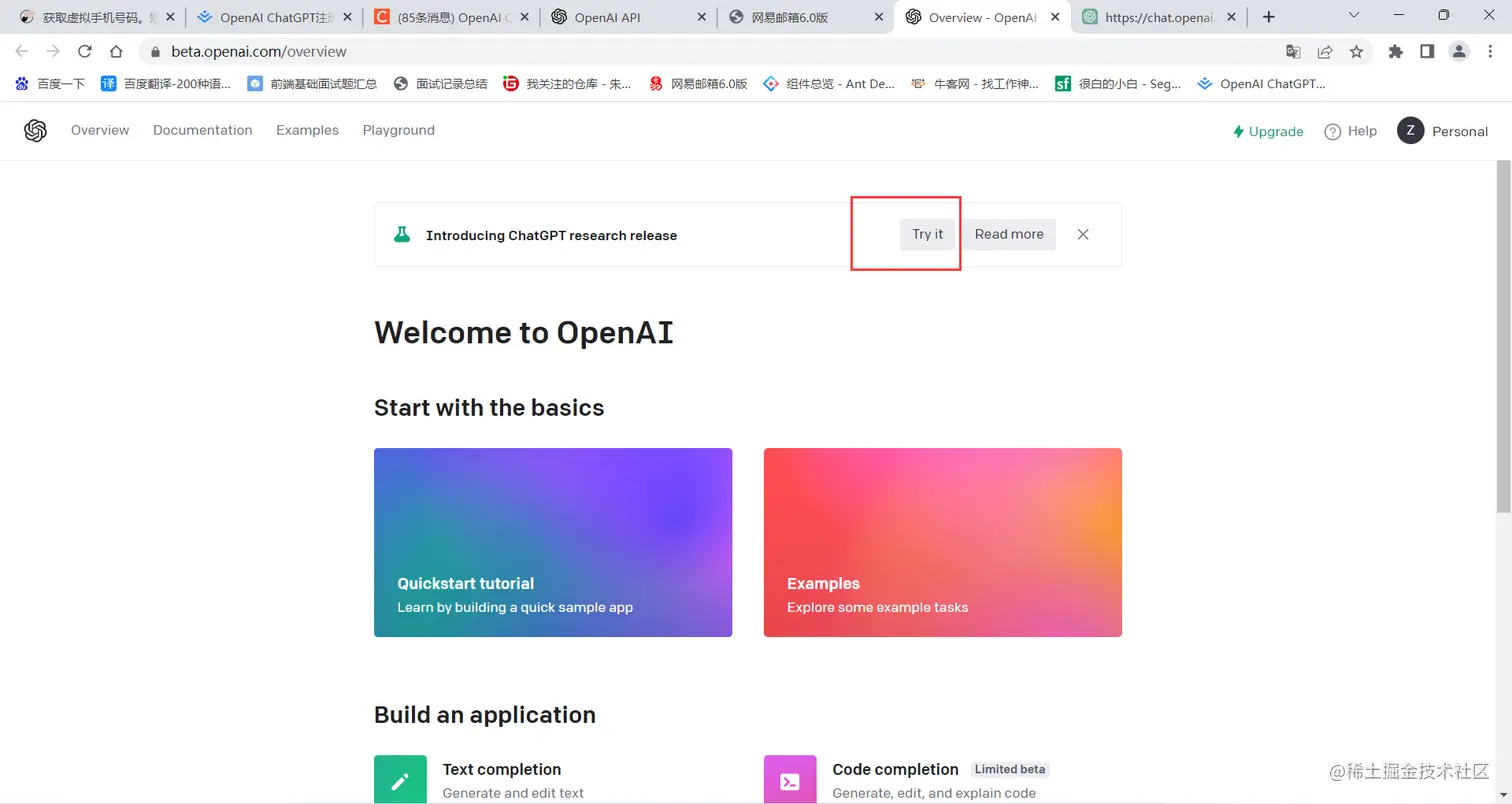Open the 百度一下 bookmark

pos(50,84)
